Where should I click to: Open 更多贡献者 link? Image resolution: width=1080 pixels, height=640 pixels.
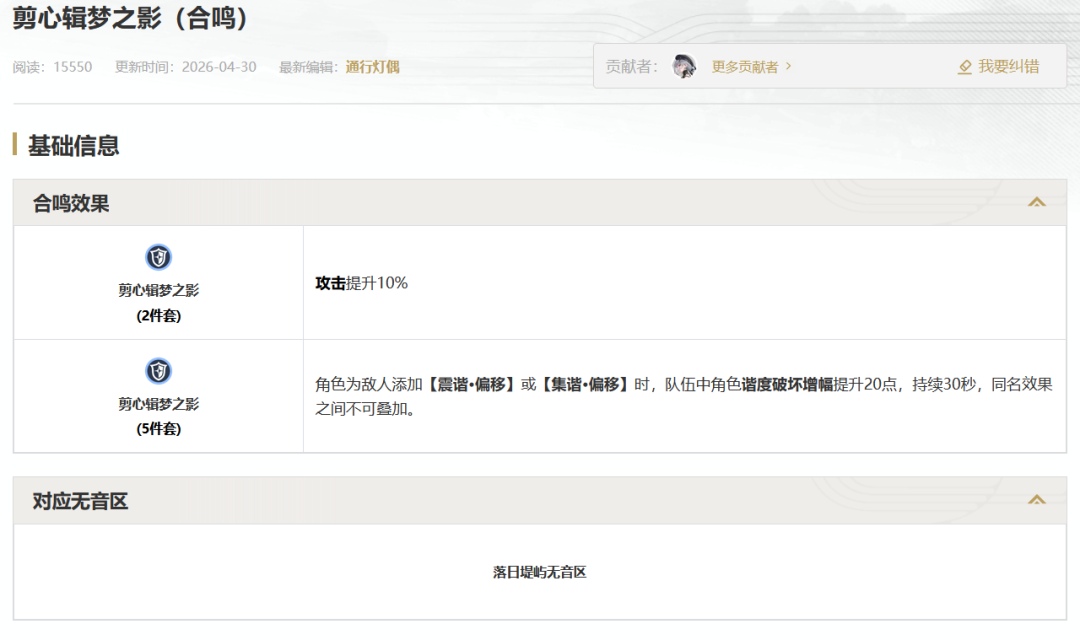tap(745, 67)
